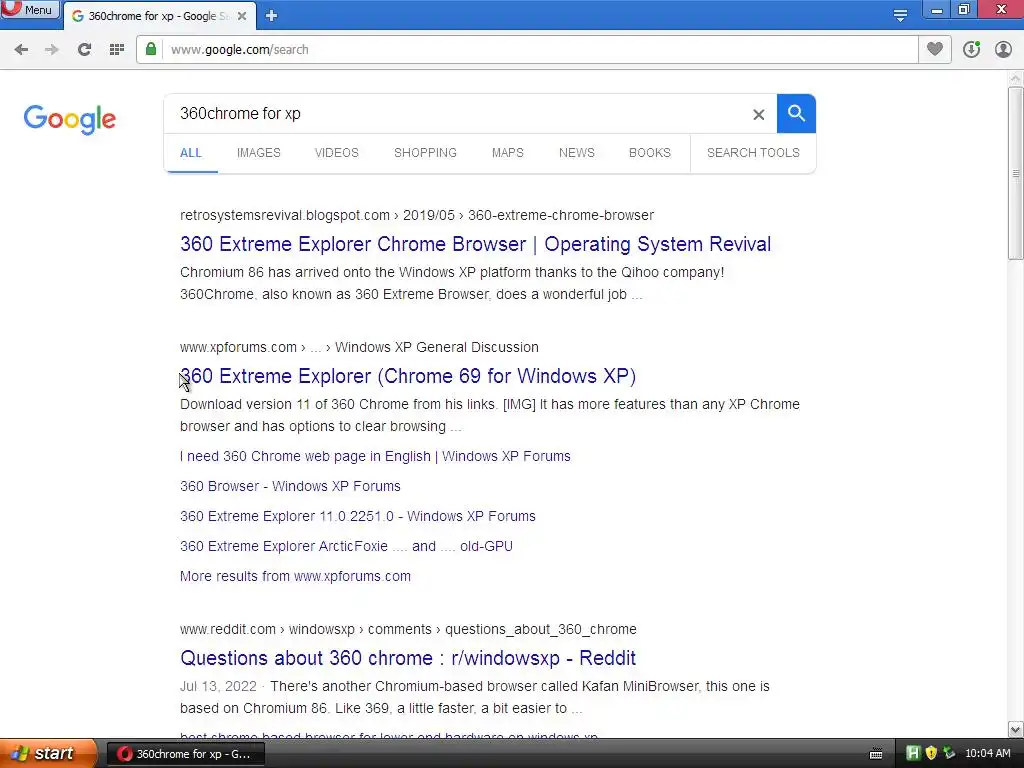Click the scrollbar down arrow
Viewport: 1024px width, 768px height.
point(1016,729)
